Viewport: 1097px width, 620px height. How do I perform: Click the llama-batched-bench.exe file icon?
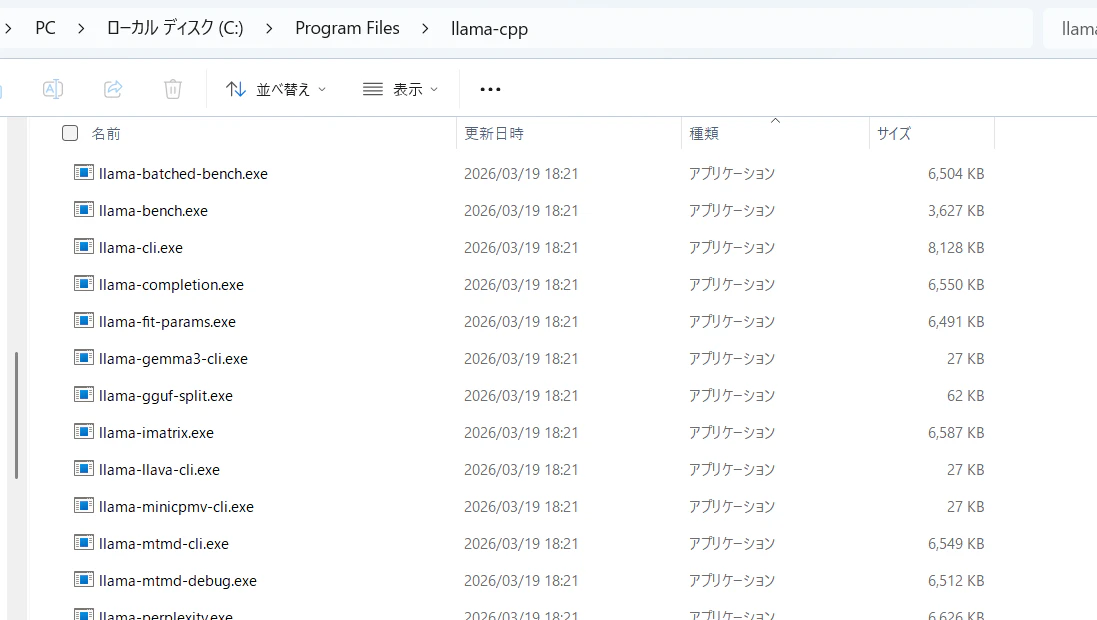coord(84,172)
